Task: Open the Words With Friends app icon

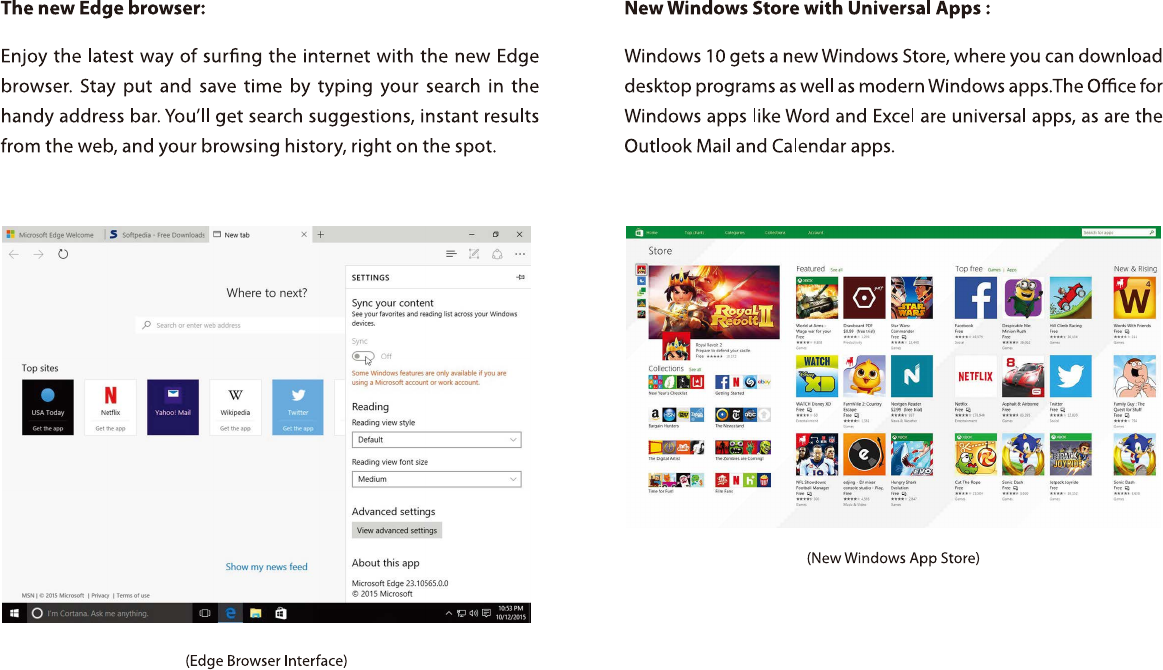Action: pos(1134,298)
